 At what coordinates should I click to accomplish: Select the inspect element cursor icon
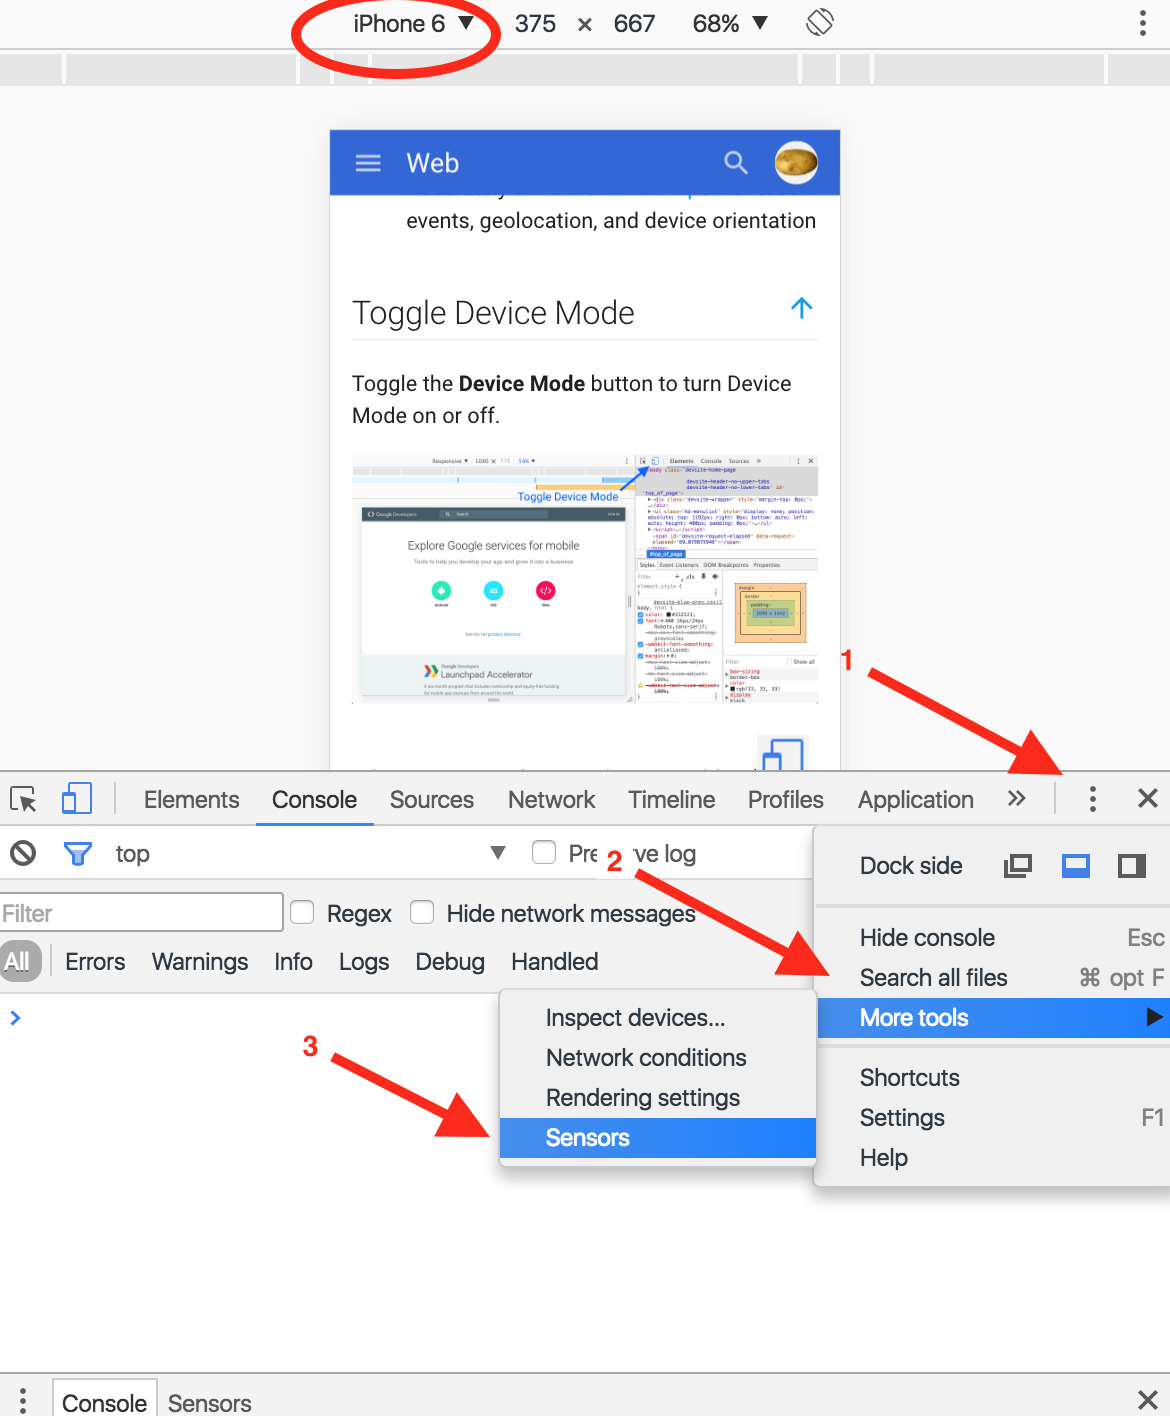[x=24, y=799]
